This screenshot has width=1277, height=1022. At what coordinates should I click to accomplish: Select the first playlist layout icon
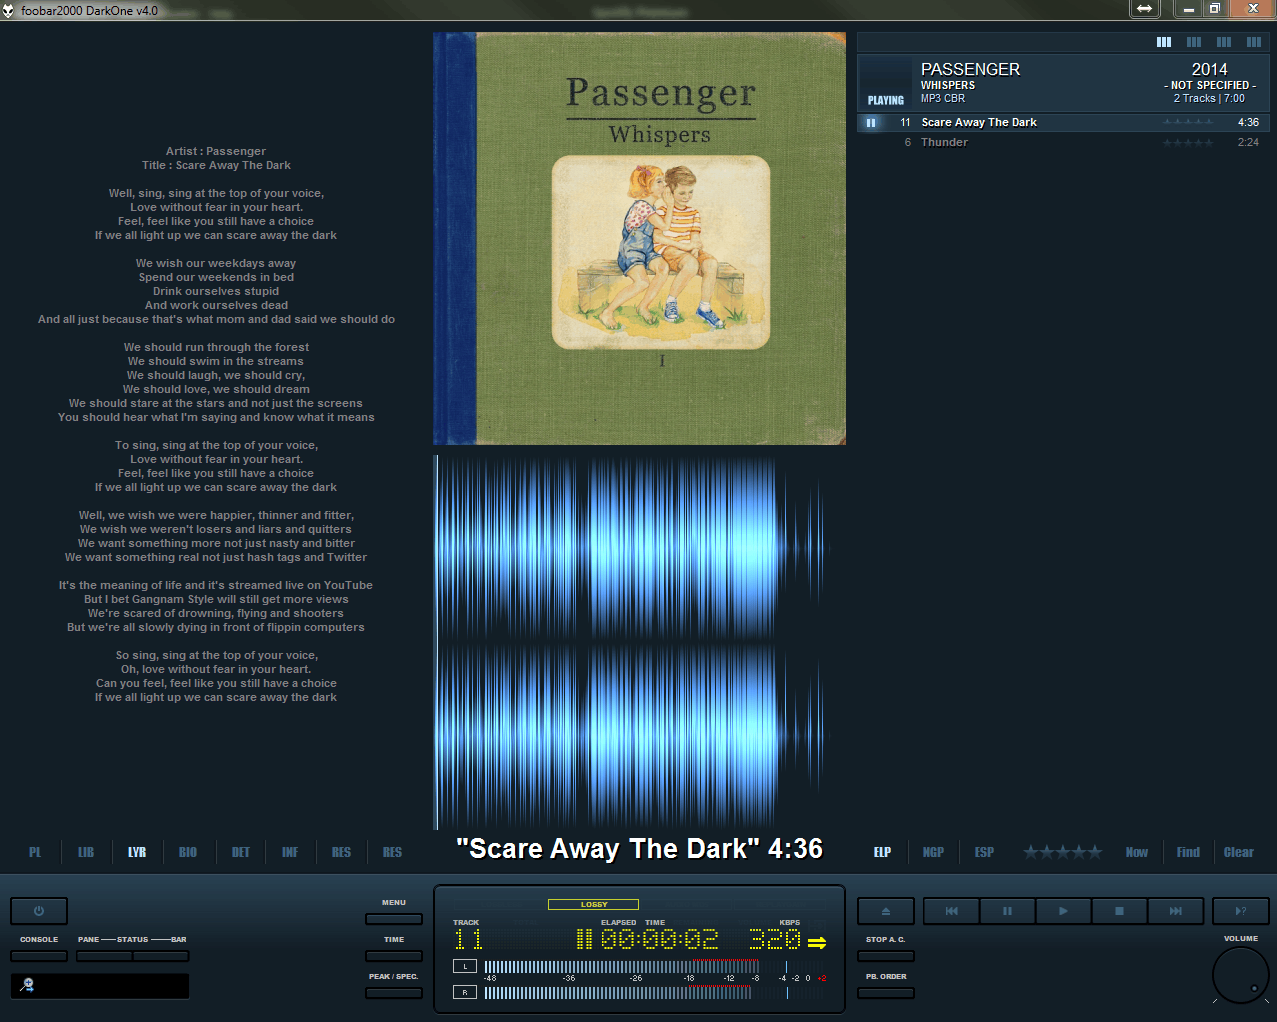[1164, 42]
